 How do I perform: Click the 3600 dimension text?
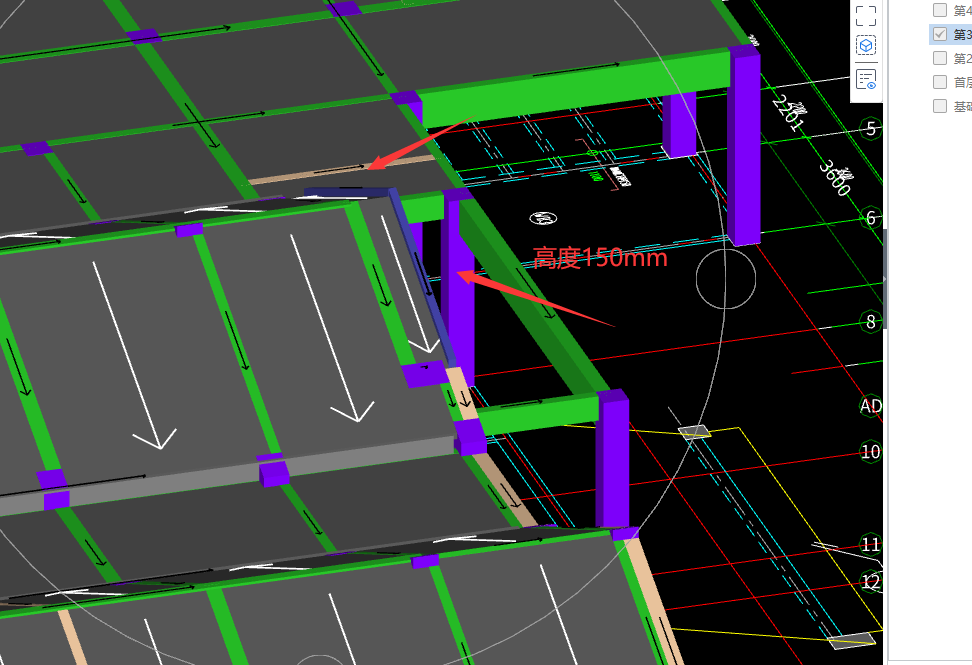point(836,177)
